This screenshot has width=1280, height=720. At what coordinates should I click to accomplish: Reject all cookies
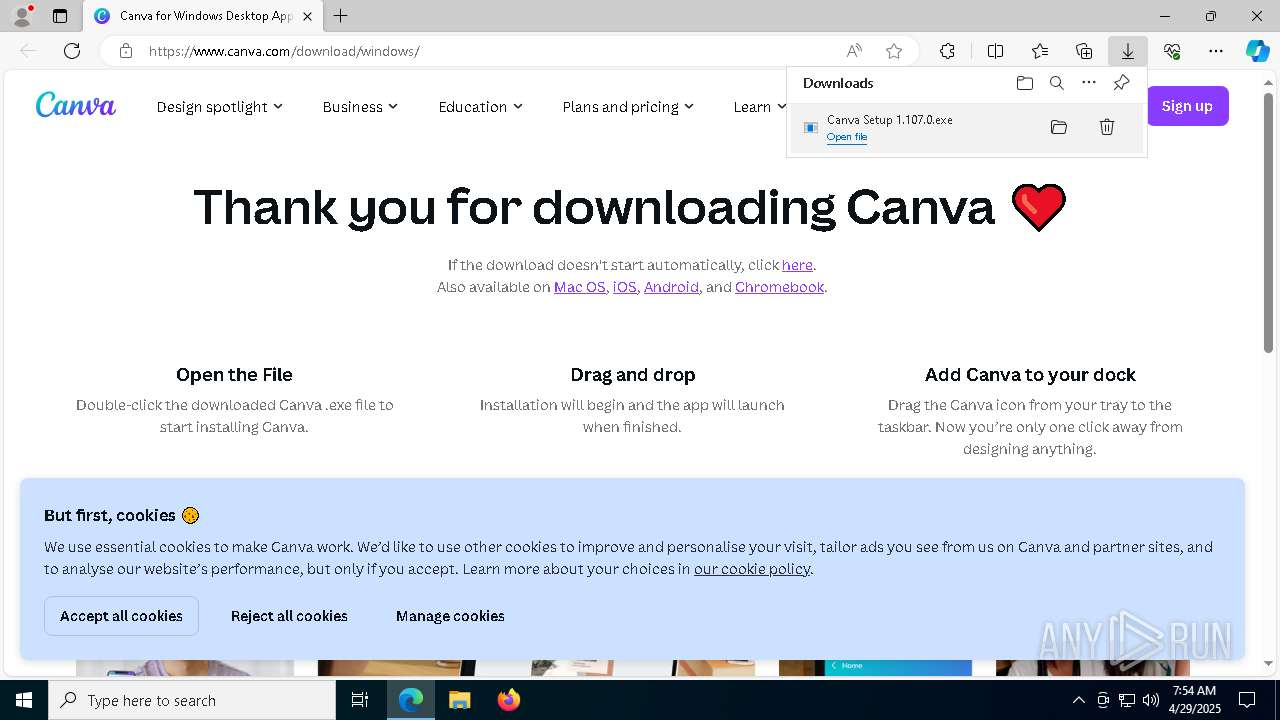289,616
